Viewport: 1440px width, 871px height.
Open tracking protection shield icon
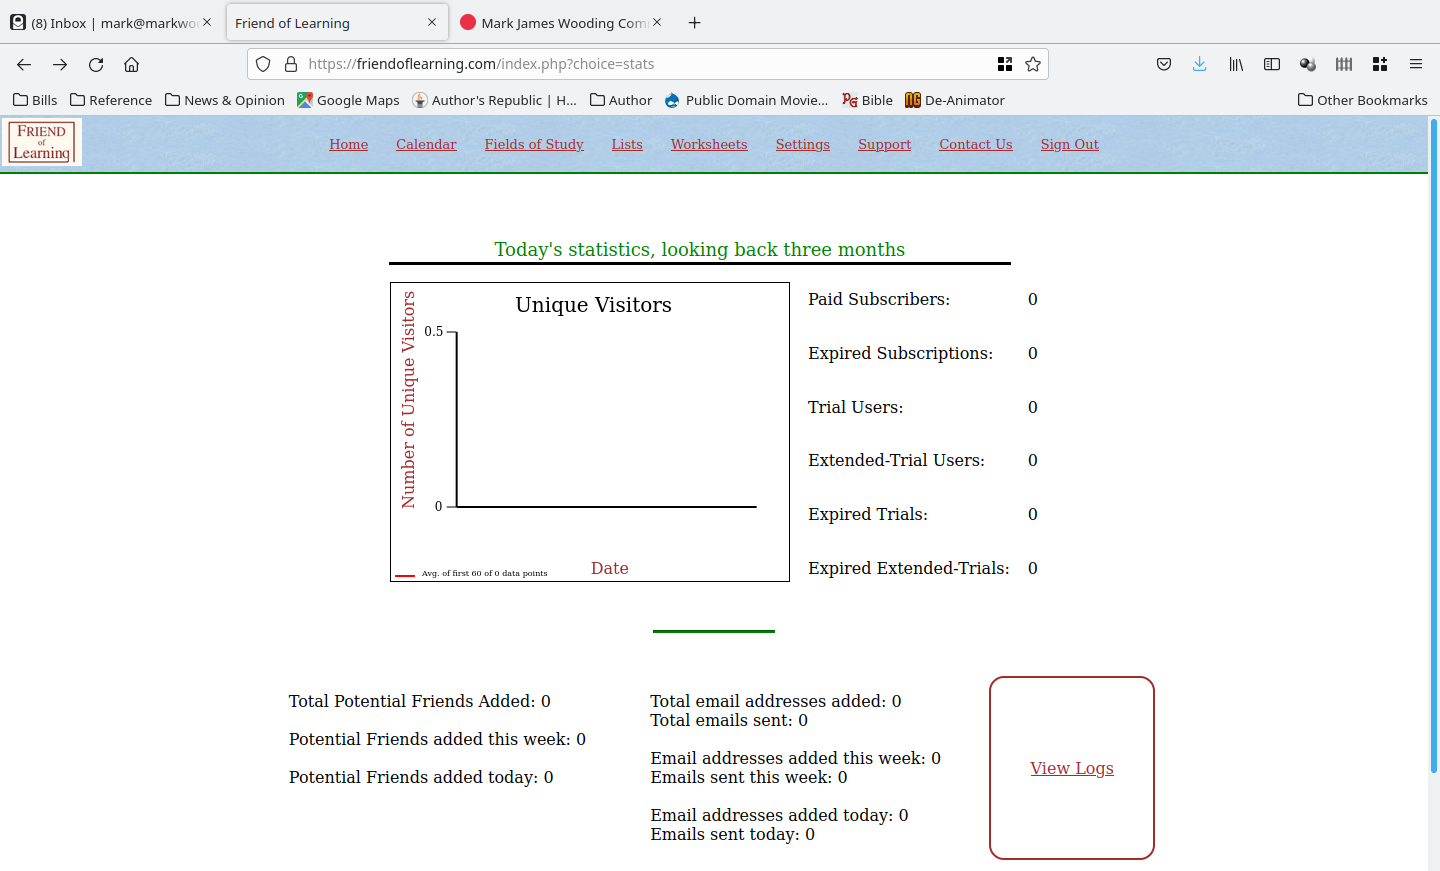tap(263, 64)
